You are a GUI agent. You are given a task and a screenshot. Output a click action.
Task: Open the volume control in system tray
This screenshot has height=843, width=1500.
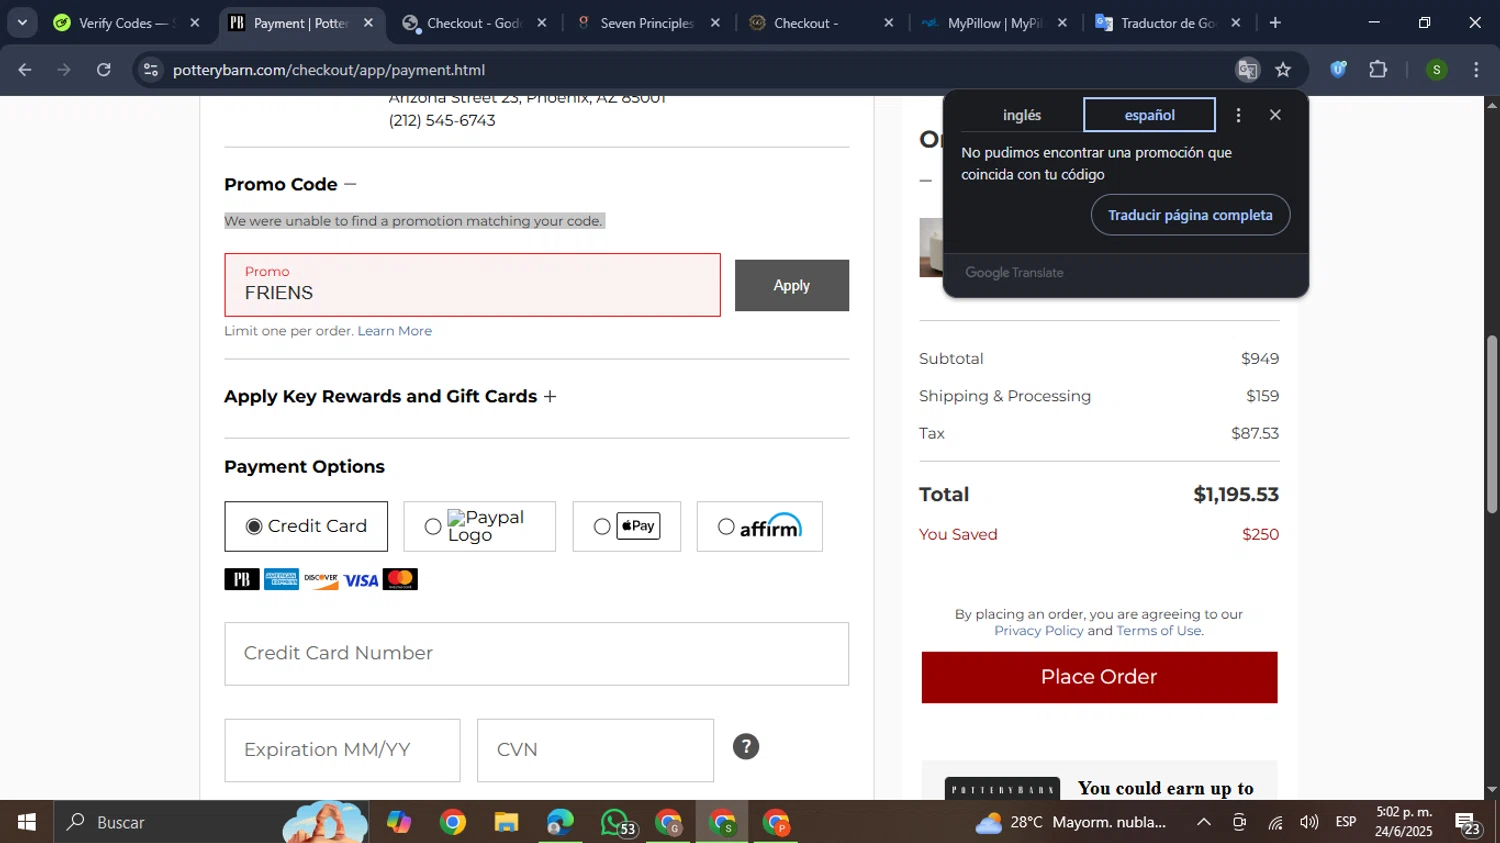click(x=1309, y=822)
